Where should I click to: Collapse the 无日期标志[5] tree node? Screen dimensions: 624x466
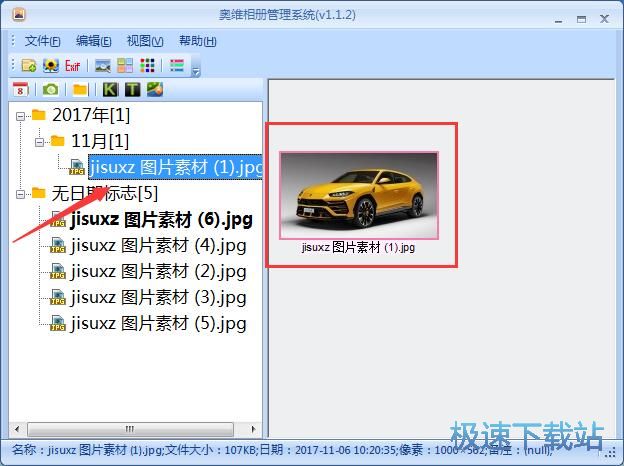click(x=22, y=193)
